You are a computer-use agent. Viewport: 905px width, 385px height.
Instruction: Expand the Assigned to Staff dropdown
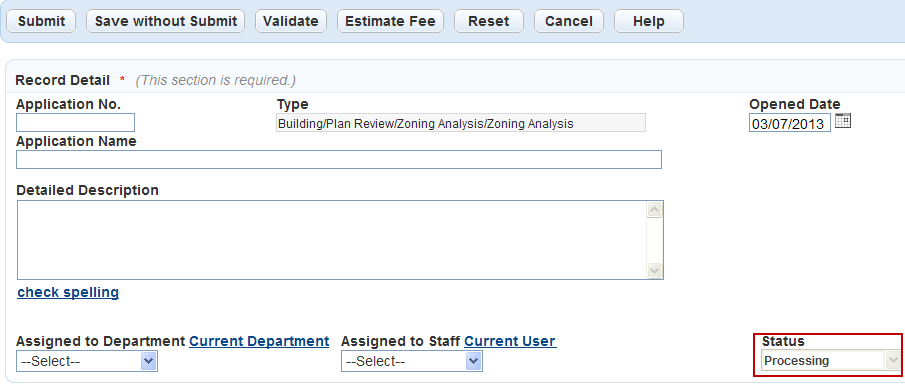click(x=412, y=361)
